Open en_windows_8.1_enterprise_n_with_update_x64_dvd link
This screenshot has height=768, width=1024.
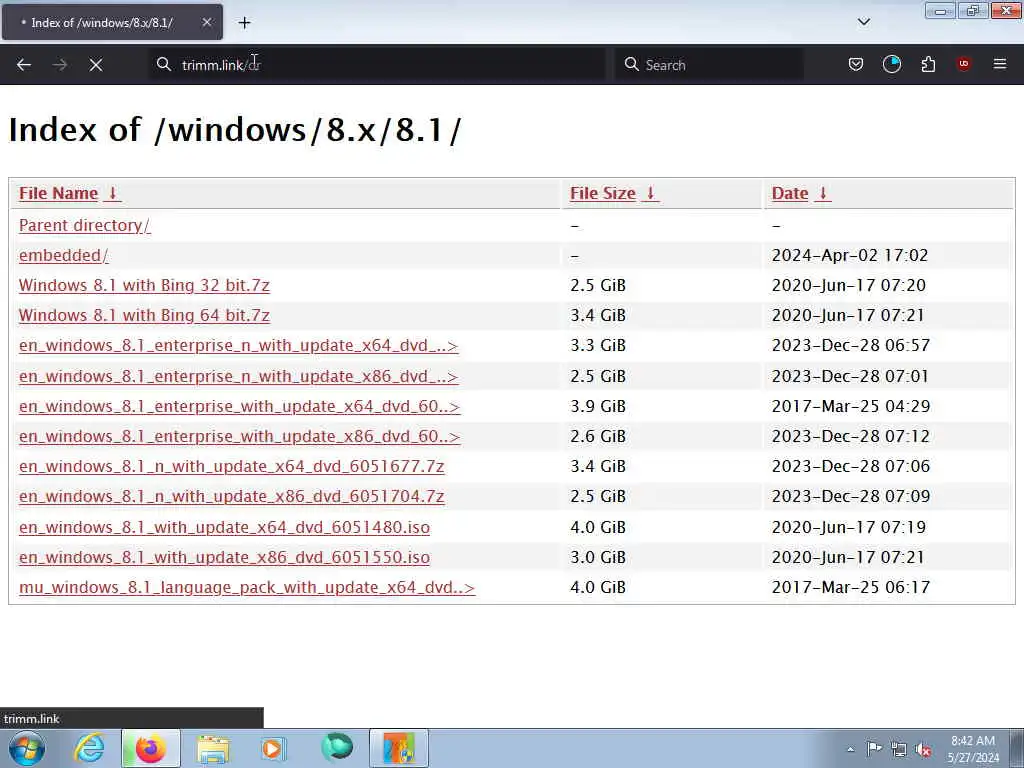coord(238,345)
